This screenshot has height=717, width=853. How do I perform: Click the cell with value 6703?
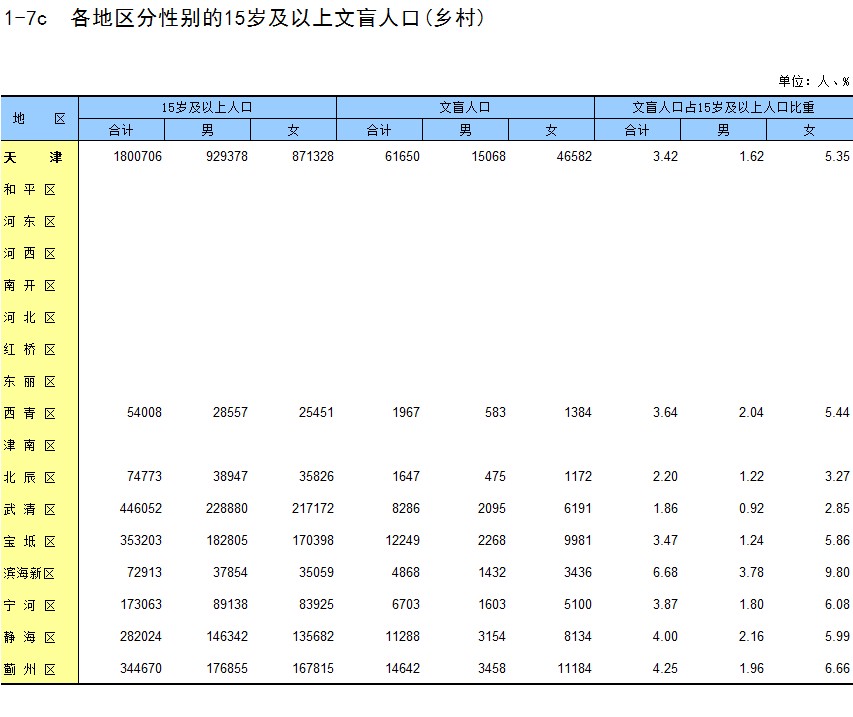pyautogui.click(x=406, y=605)
